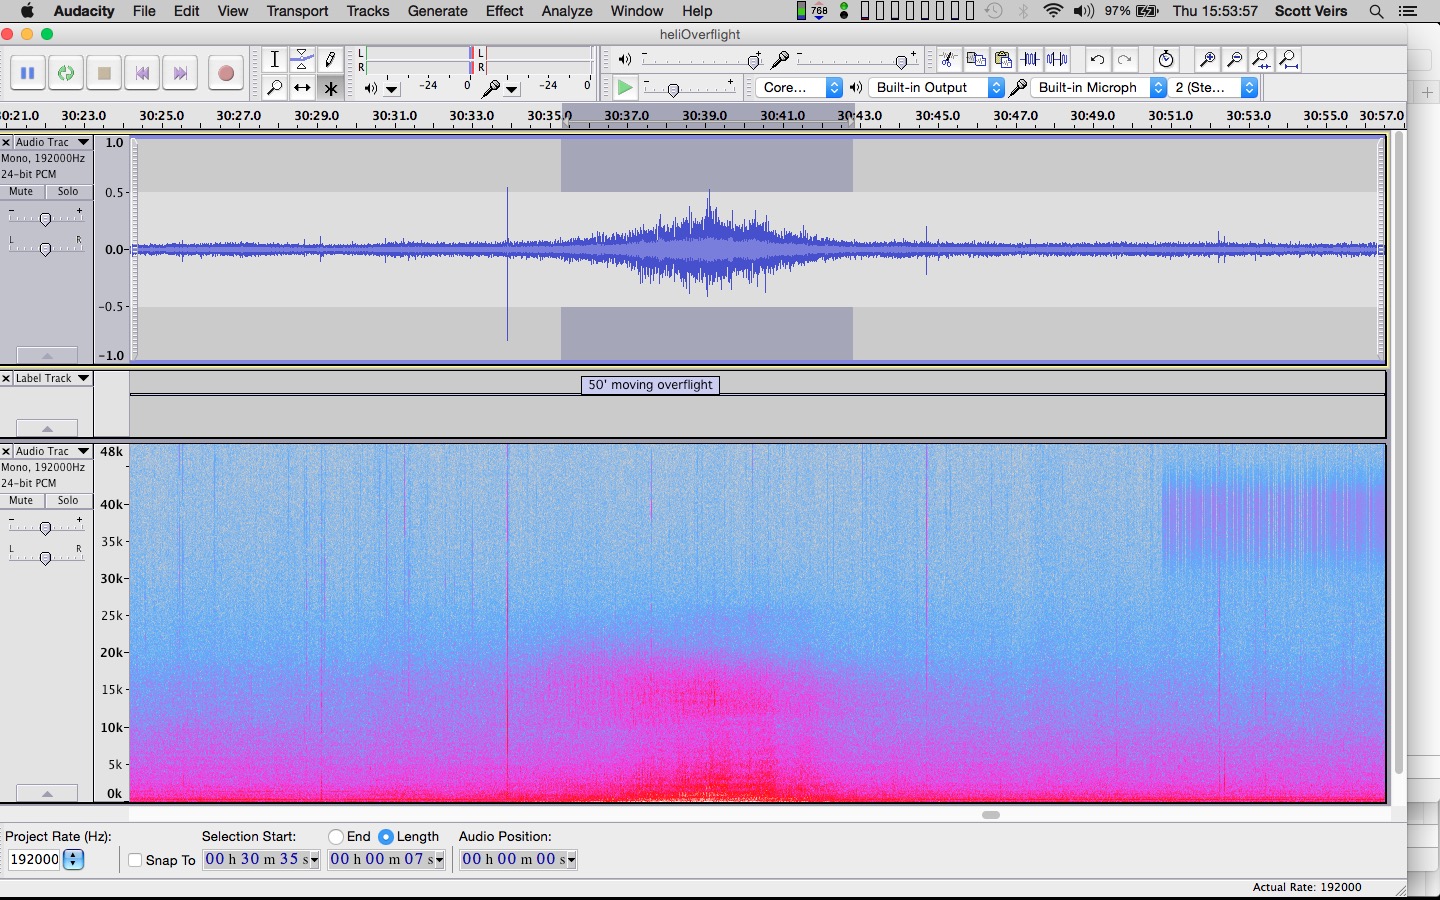
Task: Choose the Time Shift tool
Action: 302,88
